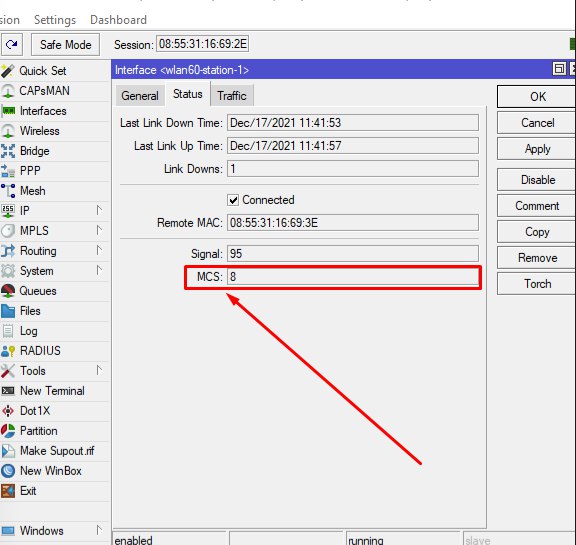The image size is (576, 545).
Task: Click the RADIUS icon in the sidebar
Action: [8, 351]
